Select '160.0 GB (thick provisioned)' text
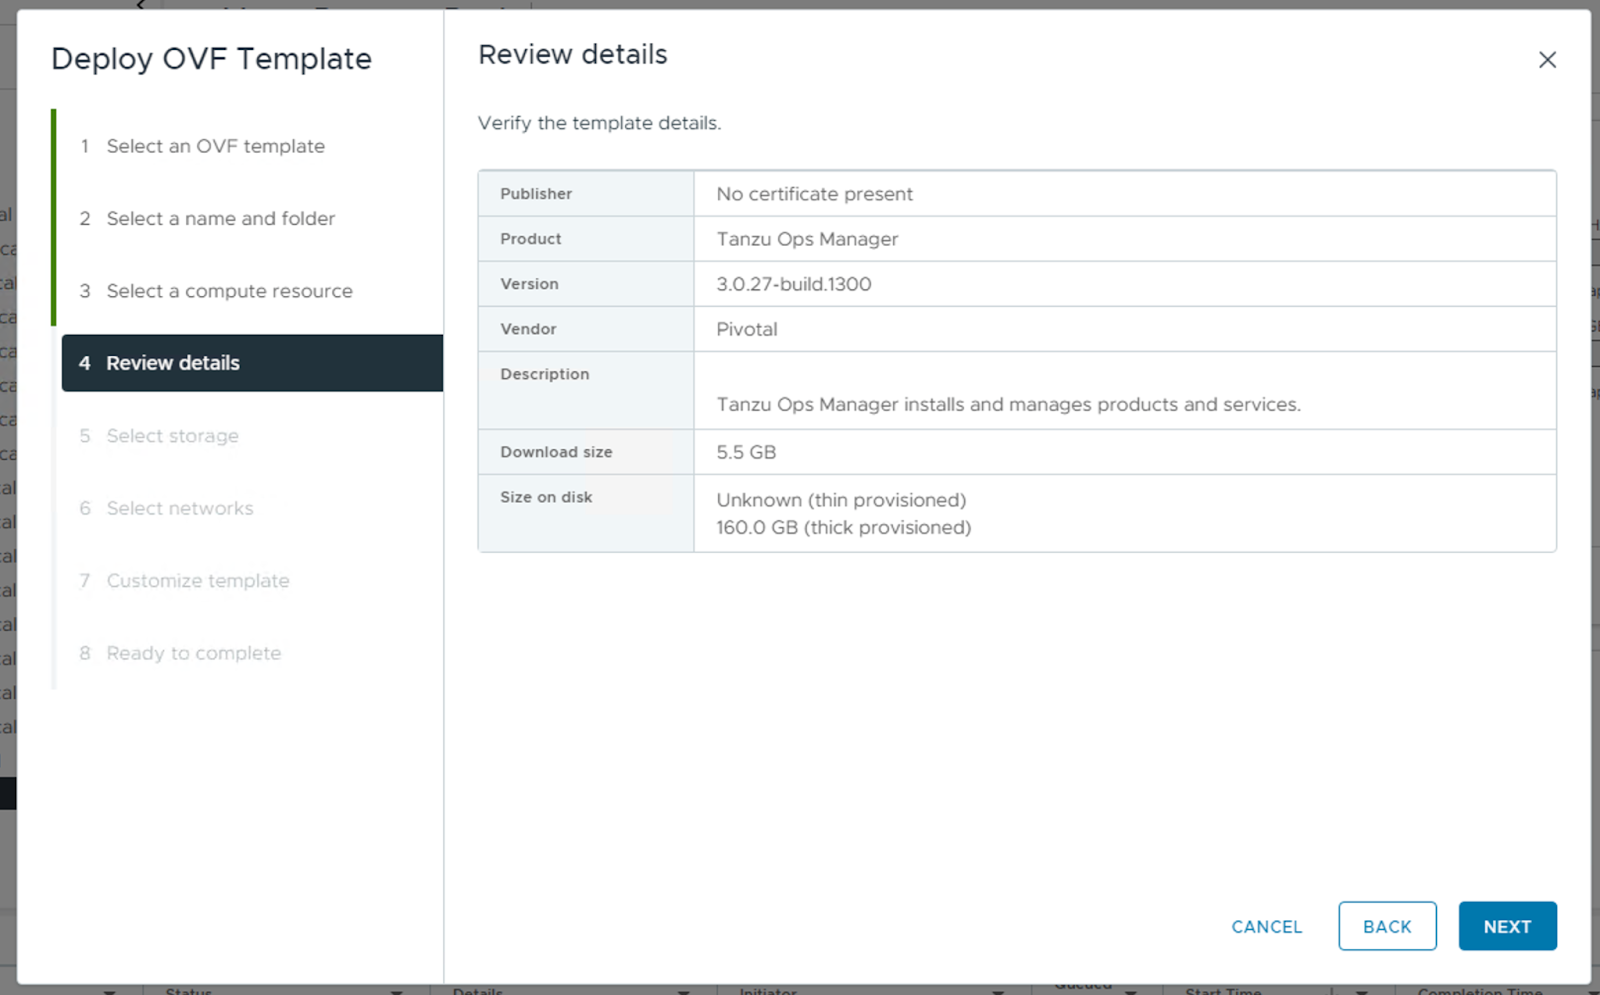The width and height of the screenshot is (1600, 995). pos(843,527)
